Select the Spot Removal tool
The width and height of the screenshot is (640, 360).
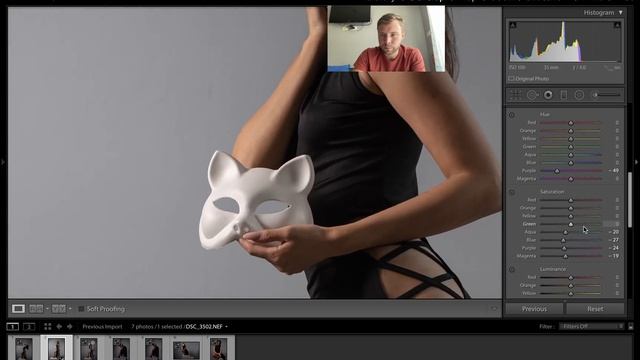(532, 95)
